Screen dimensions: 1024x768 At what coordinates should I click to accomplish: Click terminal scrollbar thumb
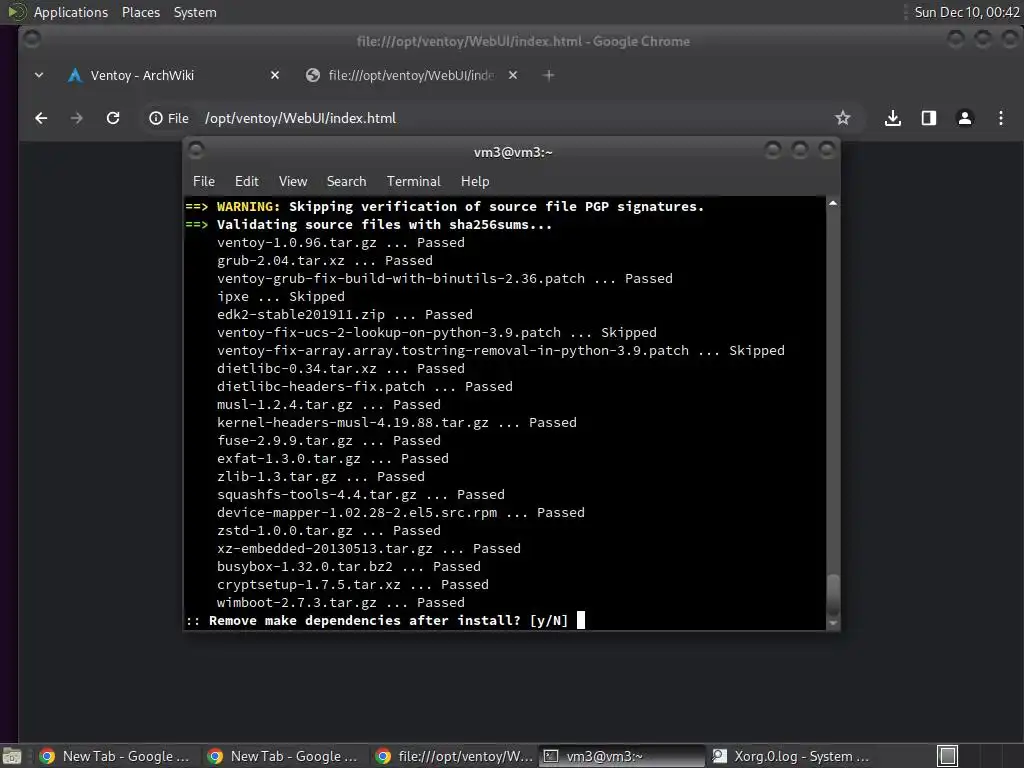pos(833,594)
